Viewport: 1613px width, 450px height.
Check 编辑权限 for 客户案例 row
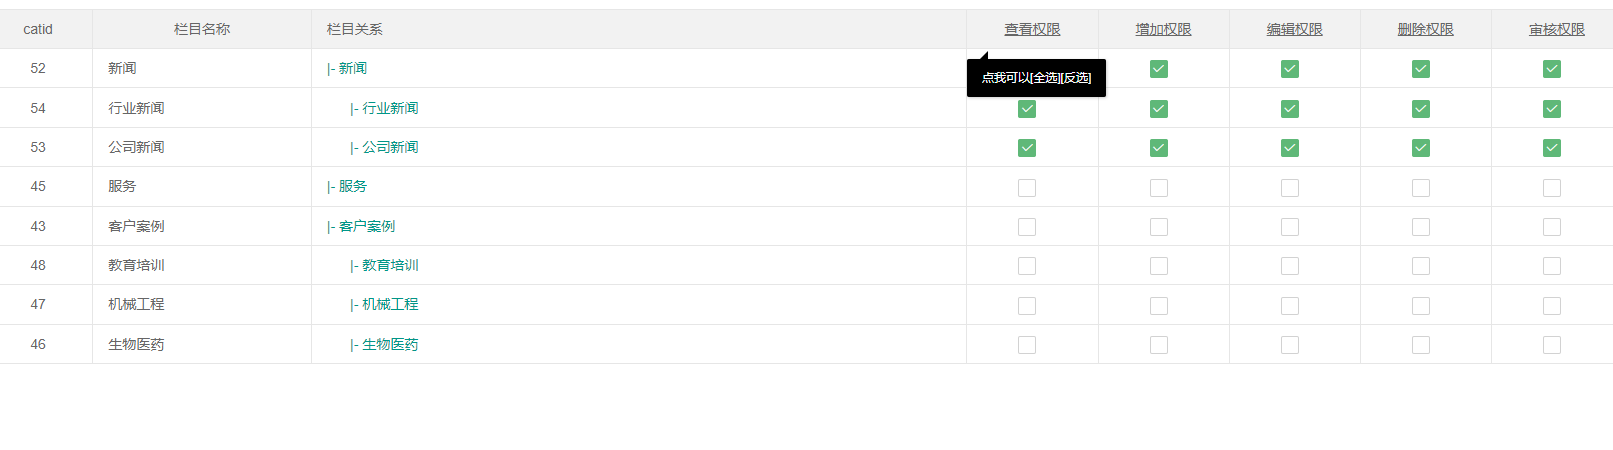(1290, 227)
